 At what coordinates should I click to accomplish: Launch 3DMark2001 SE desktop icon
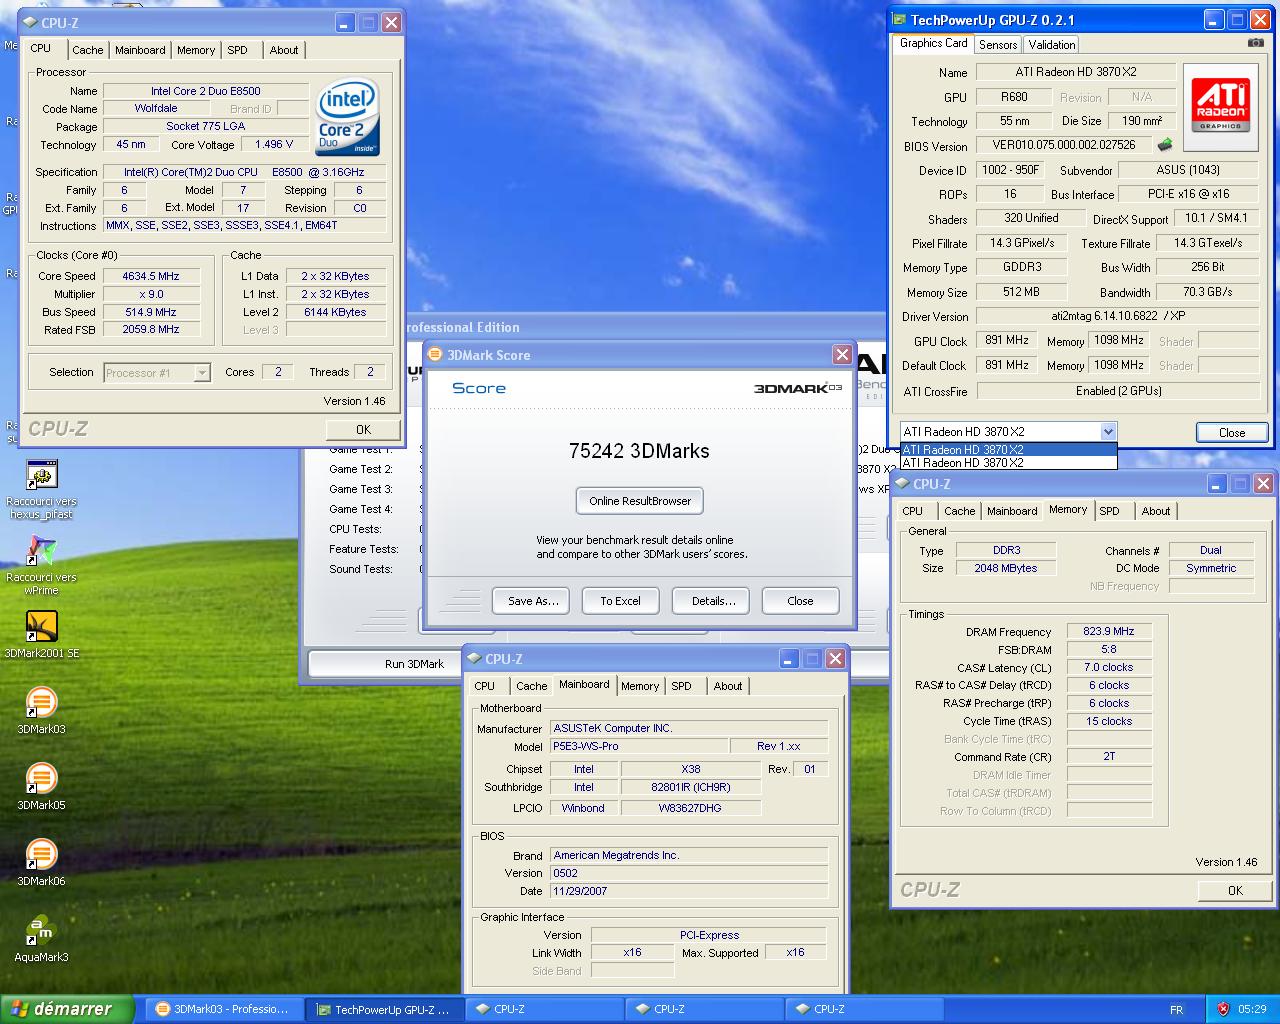[x=41, y=635]
